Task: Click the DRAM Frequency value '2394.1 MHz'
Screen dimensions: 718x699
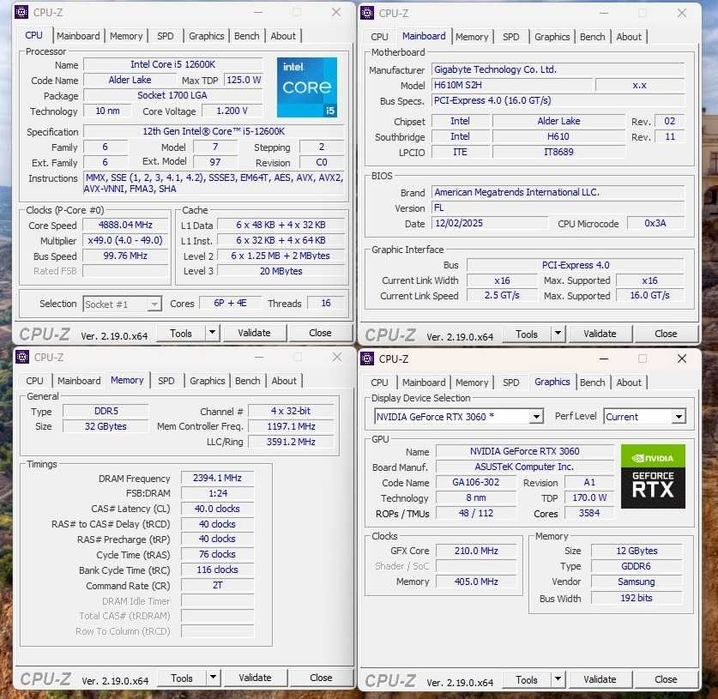Action: point(217,478)
